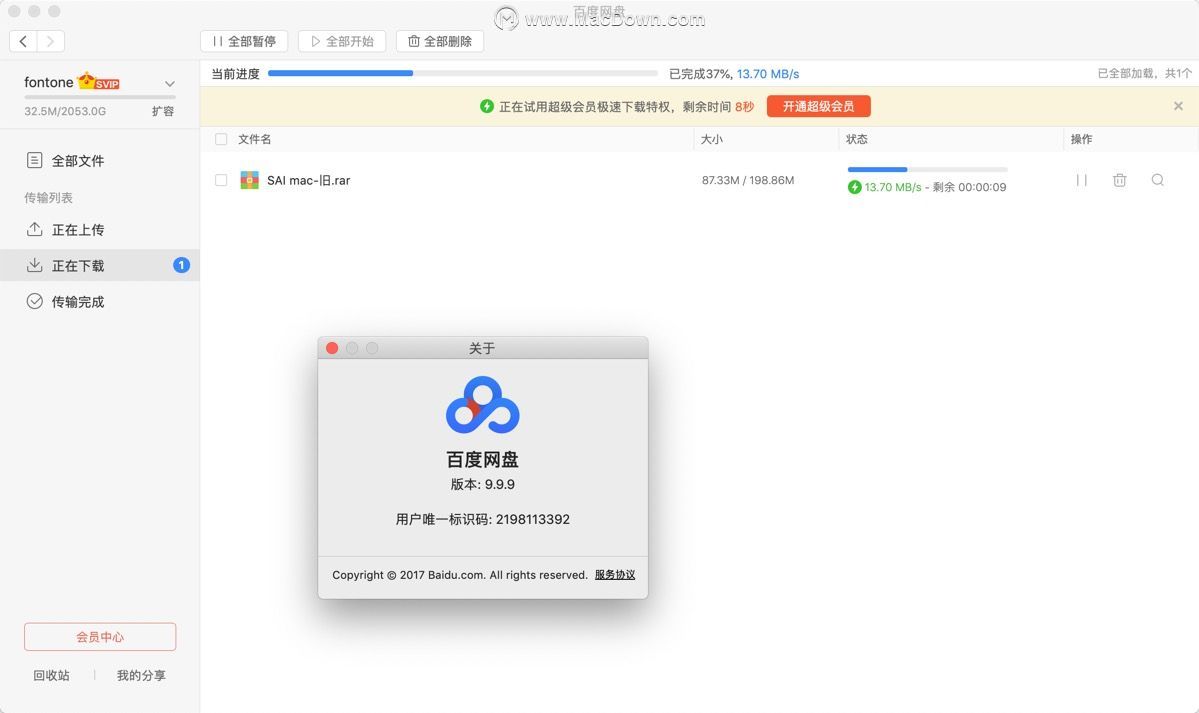Go forward with the right arrow button

tap(50, 41)
